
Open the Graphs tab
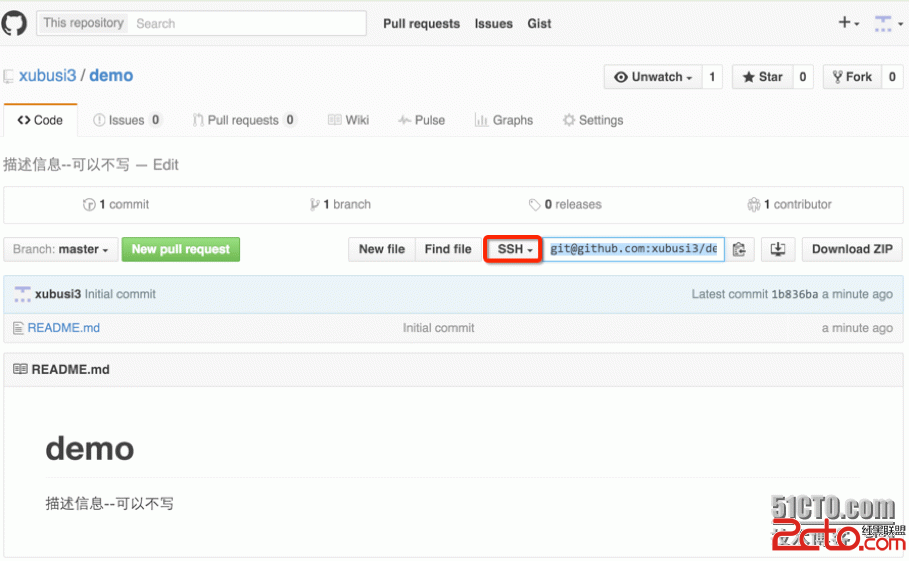pyautogui.click(x=504, y=121)
